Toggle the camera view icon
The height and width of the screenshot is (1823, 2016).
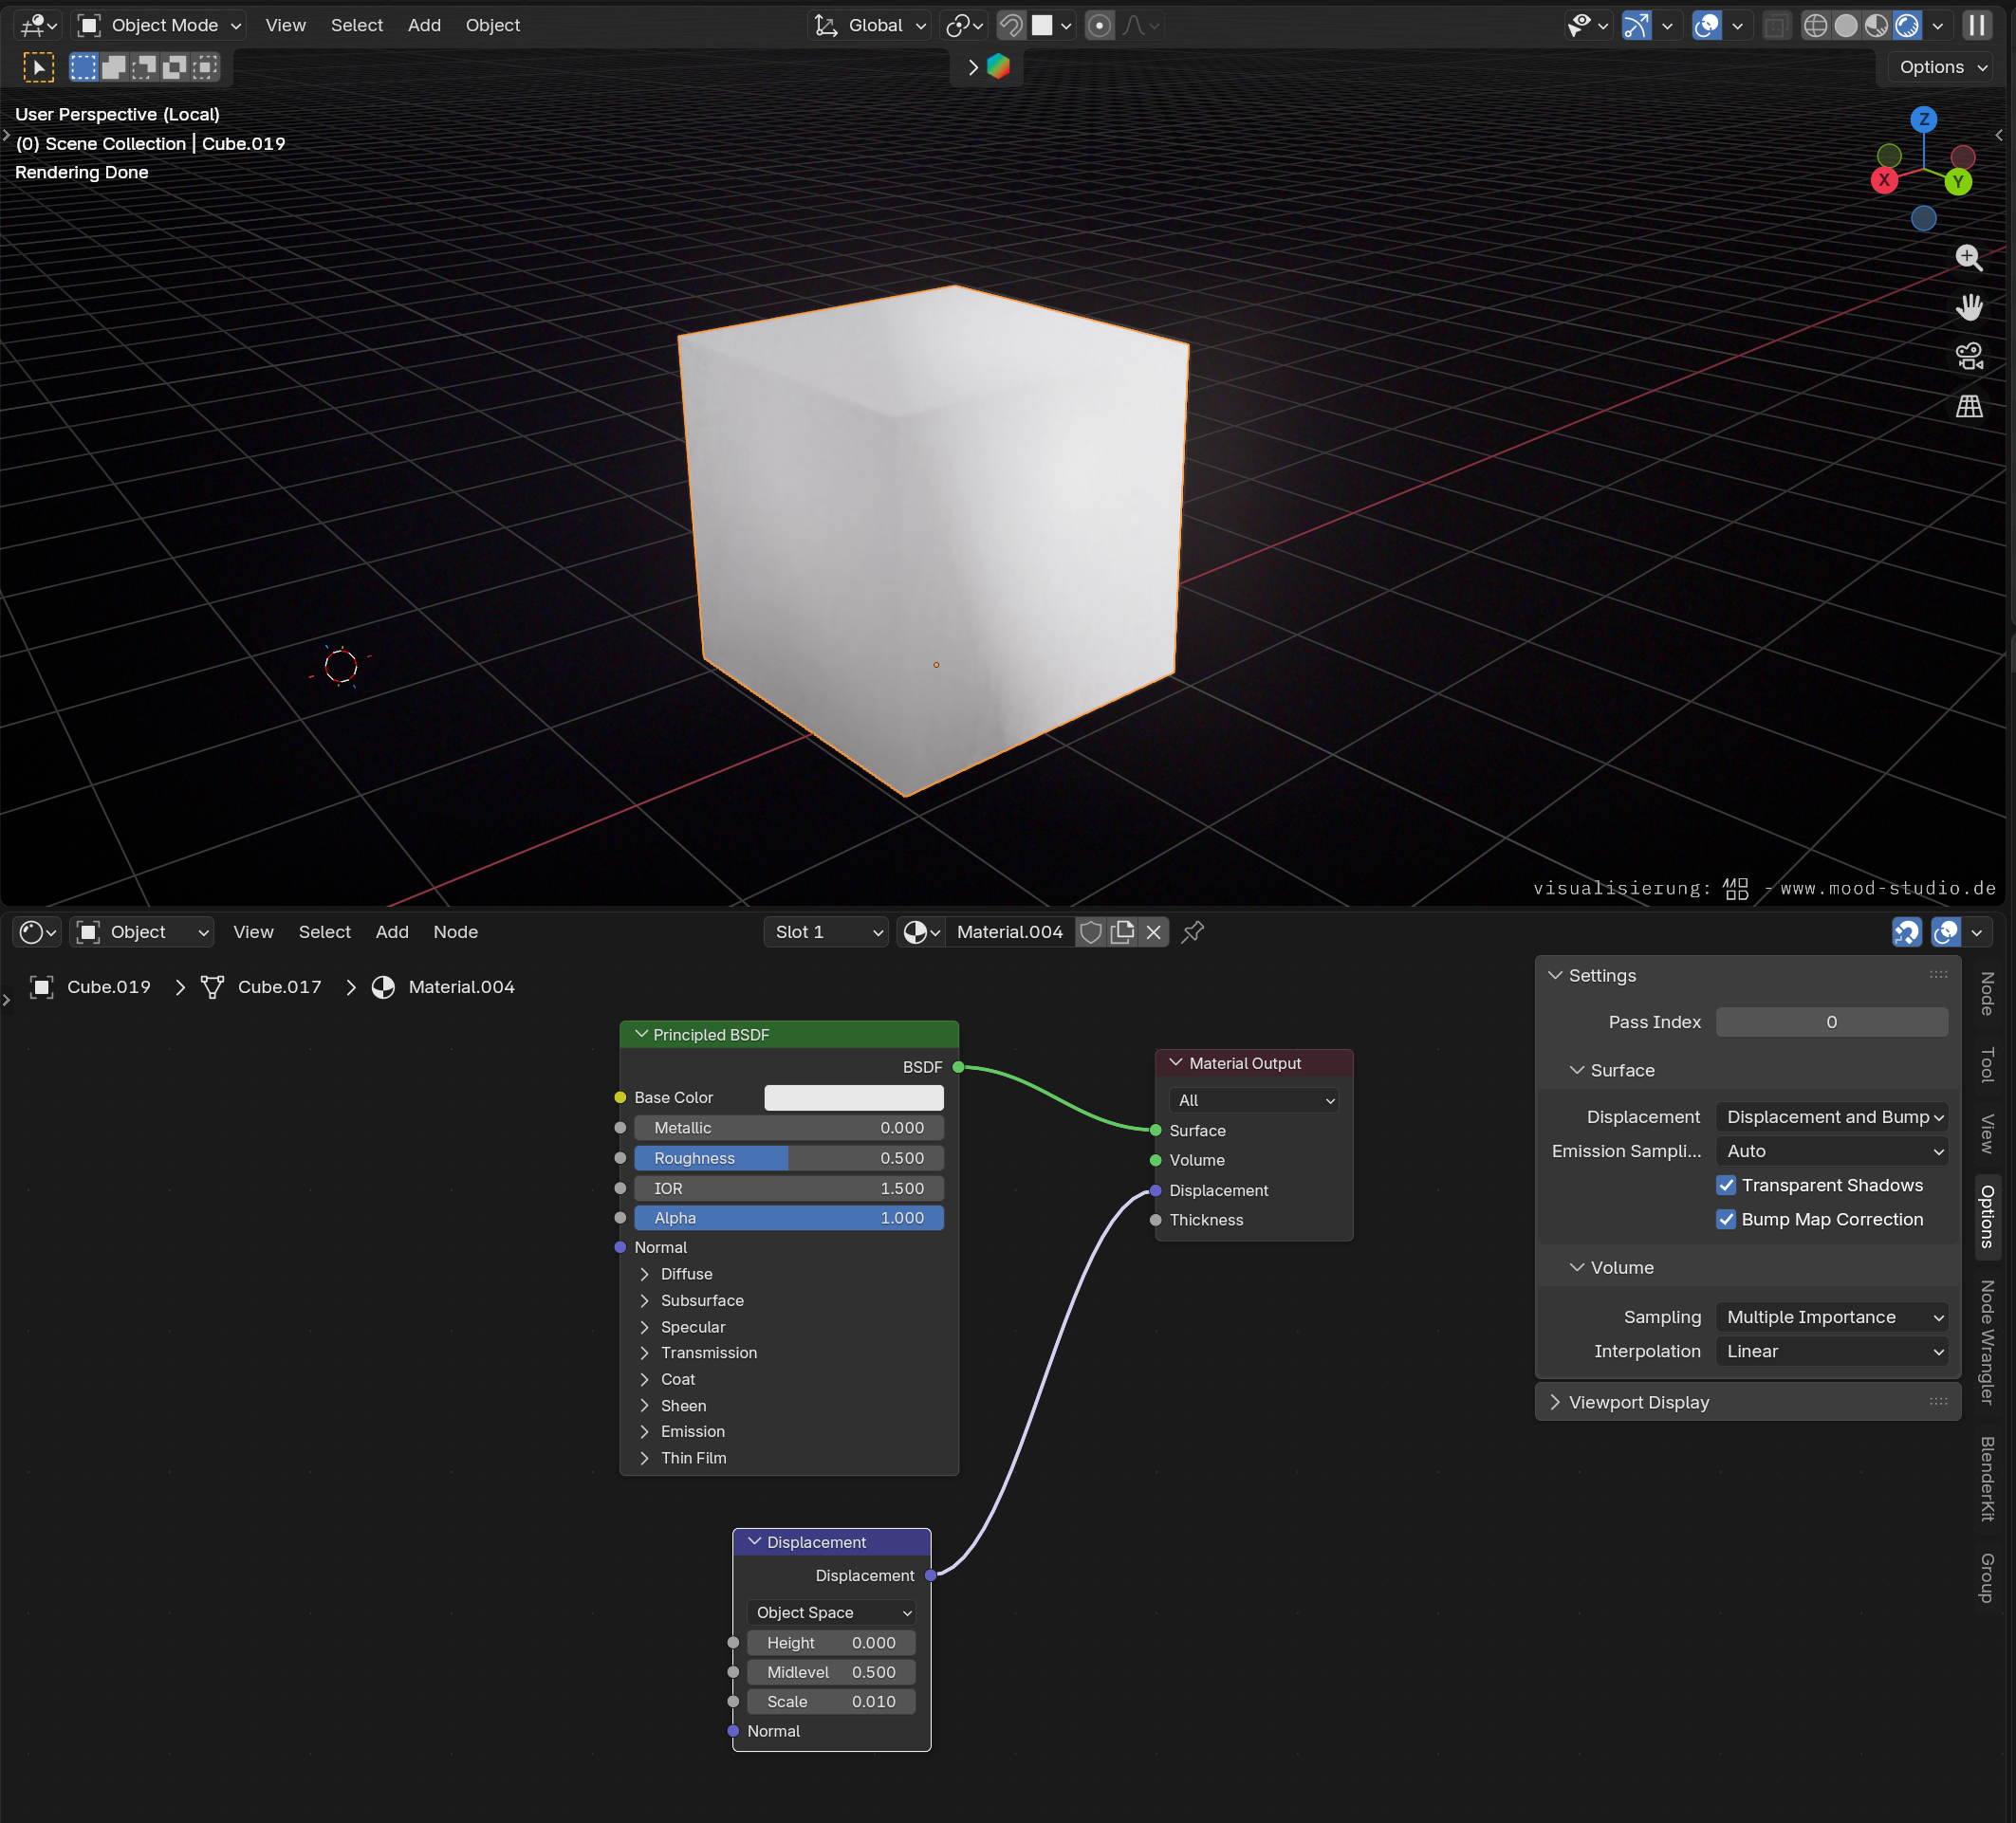[1968, 356]
